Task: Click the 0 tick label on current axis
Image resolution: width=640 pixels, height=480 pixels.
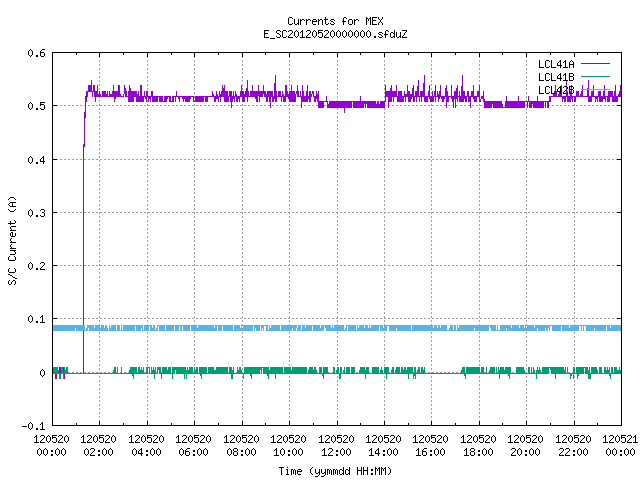Action: click(x=42, y=373)
